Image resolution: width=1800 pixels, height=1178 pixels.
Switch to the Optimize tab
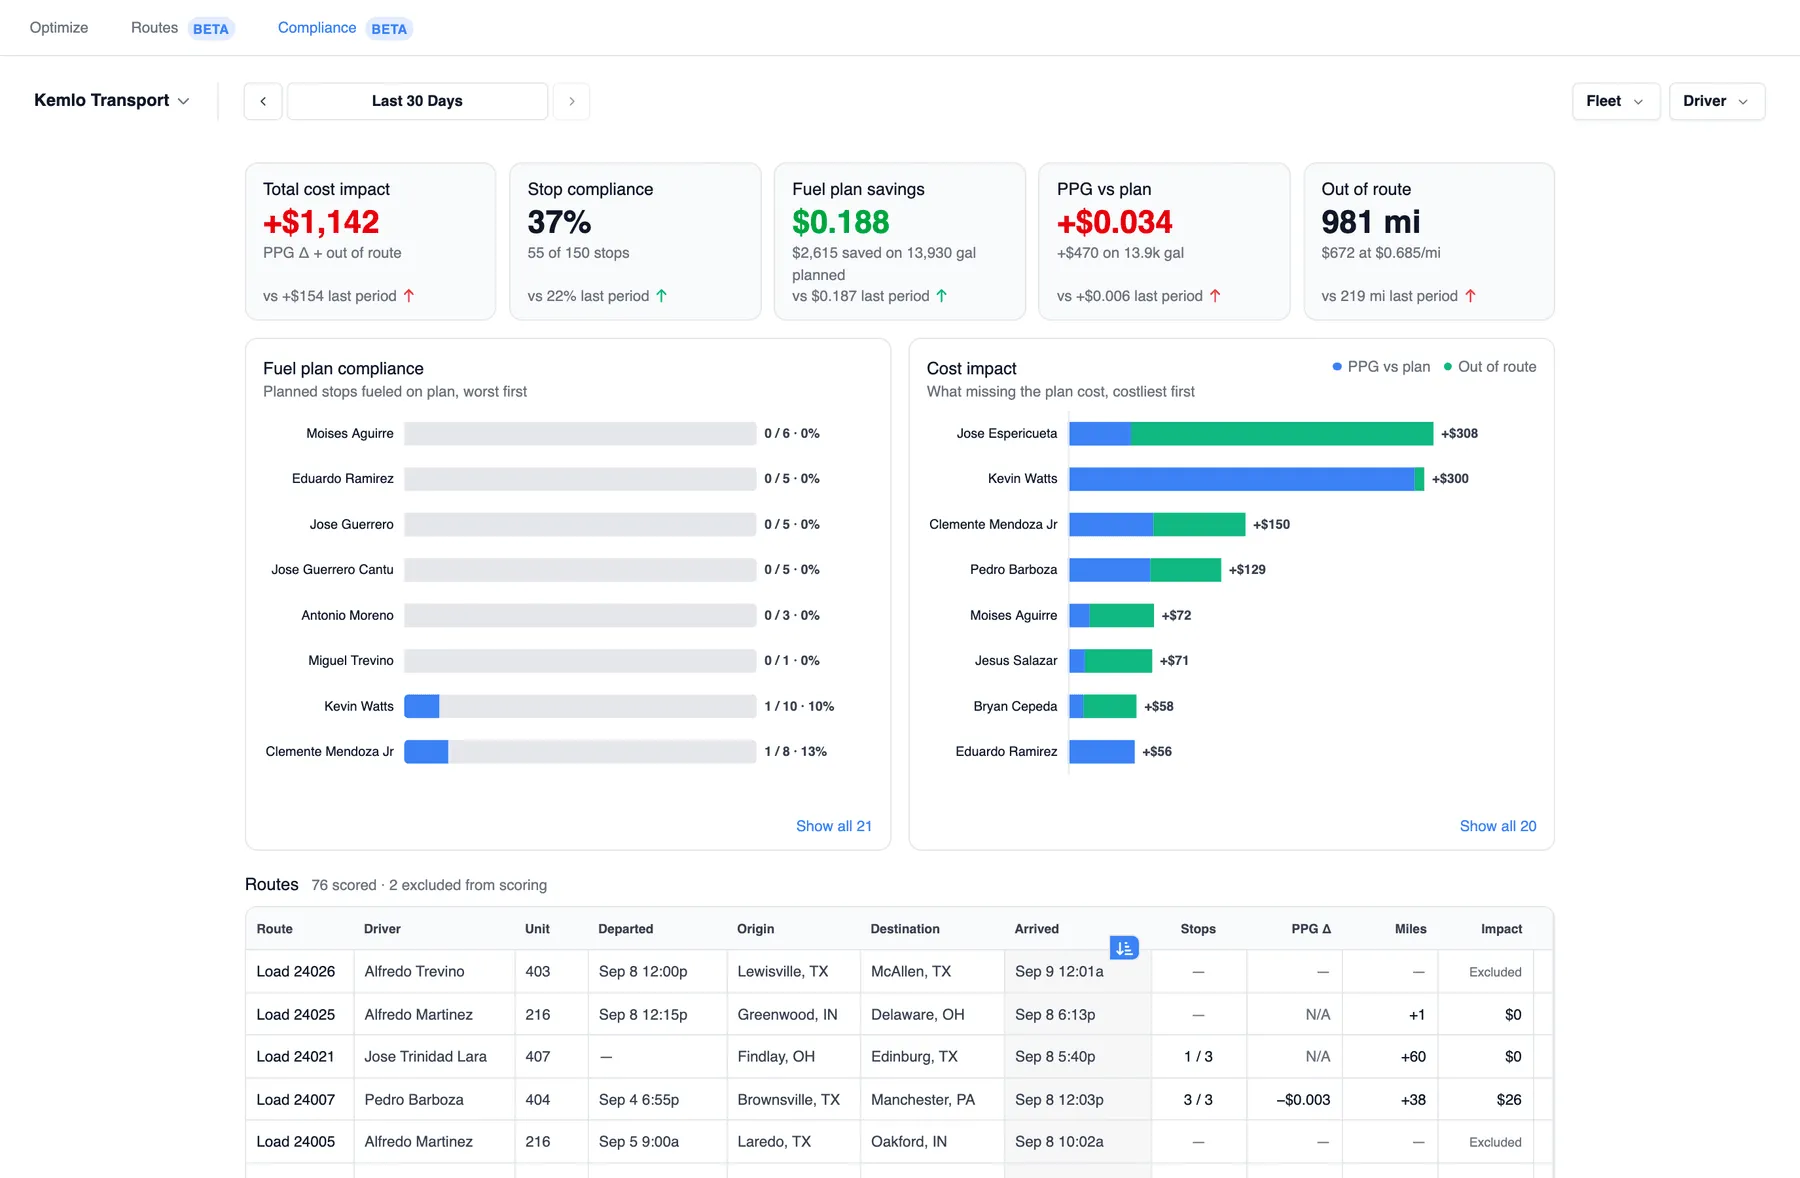pyautogui.click(x=59, y=28)
